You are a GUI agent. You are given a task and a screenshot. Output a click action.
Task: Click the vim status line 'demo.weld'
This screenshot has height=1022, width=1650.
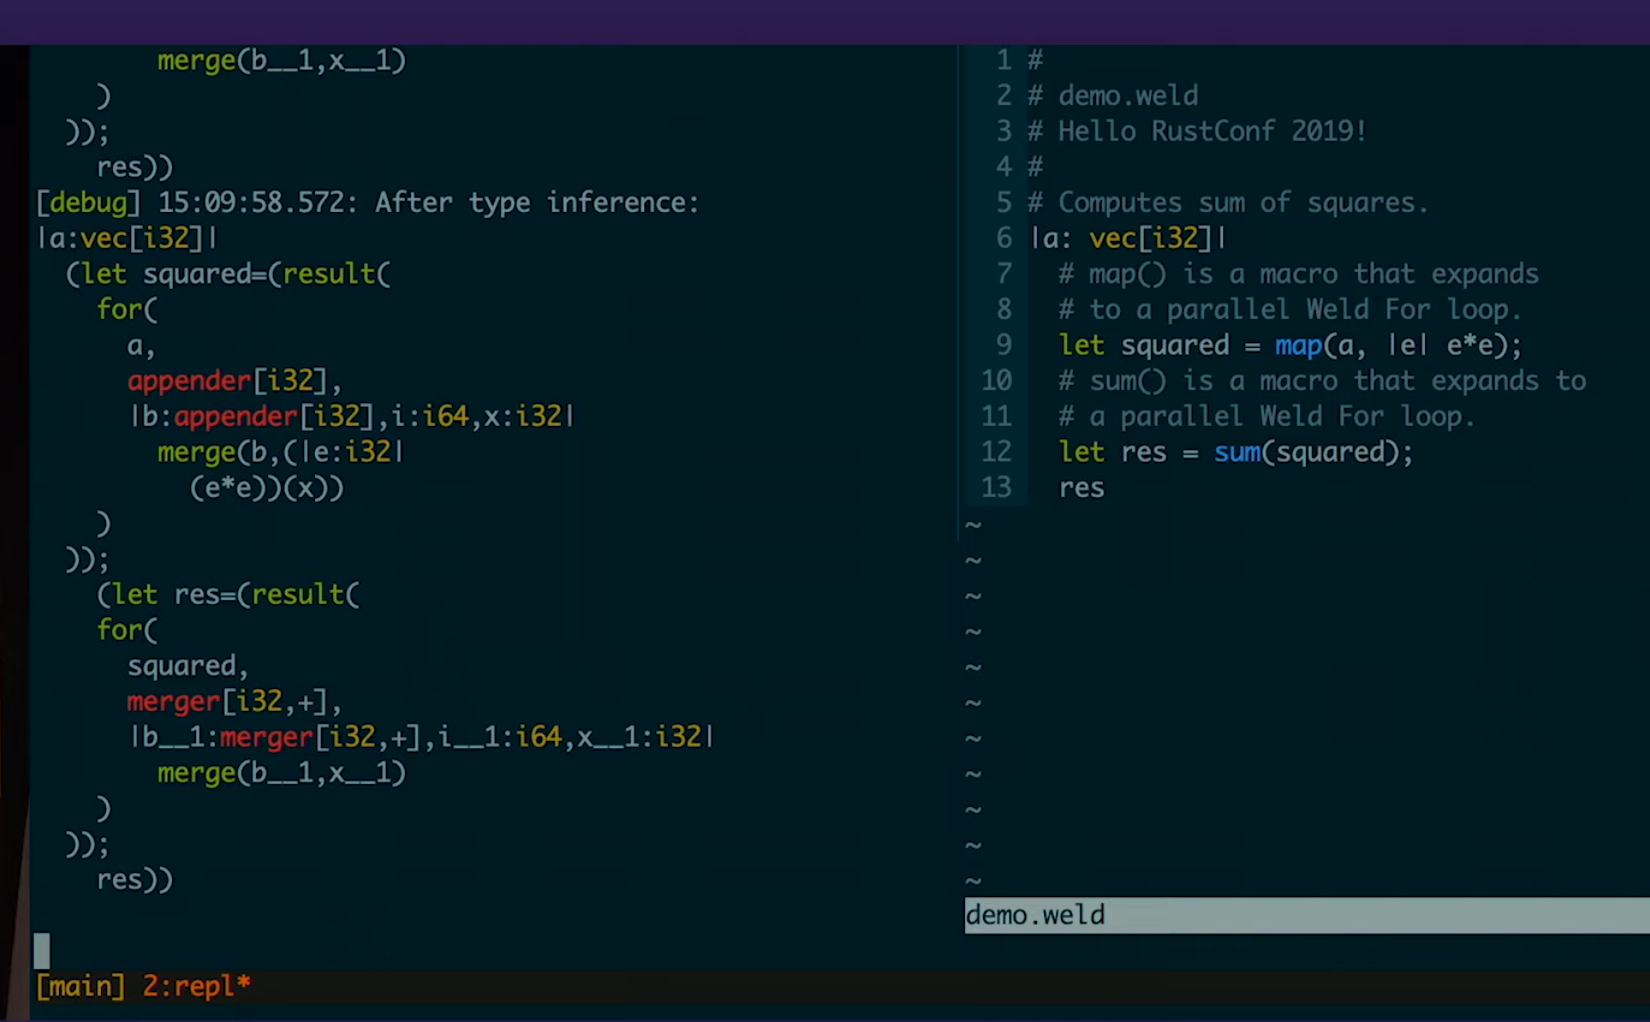coord(1307,915)
